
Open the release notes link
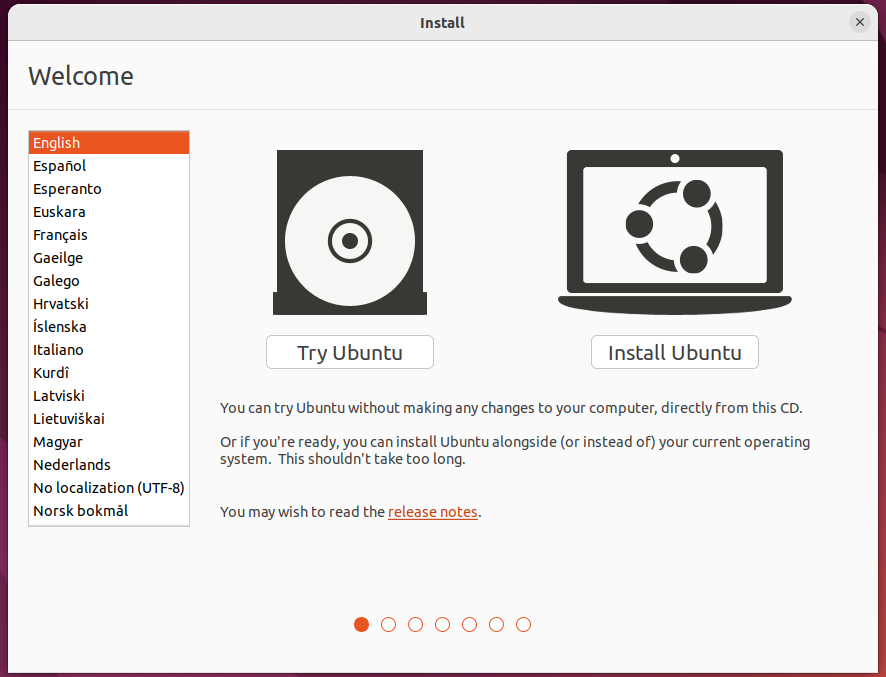(x=433, y=511)
